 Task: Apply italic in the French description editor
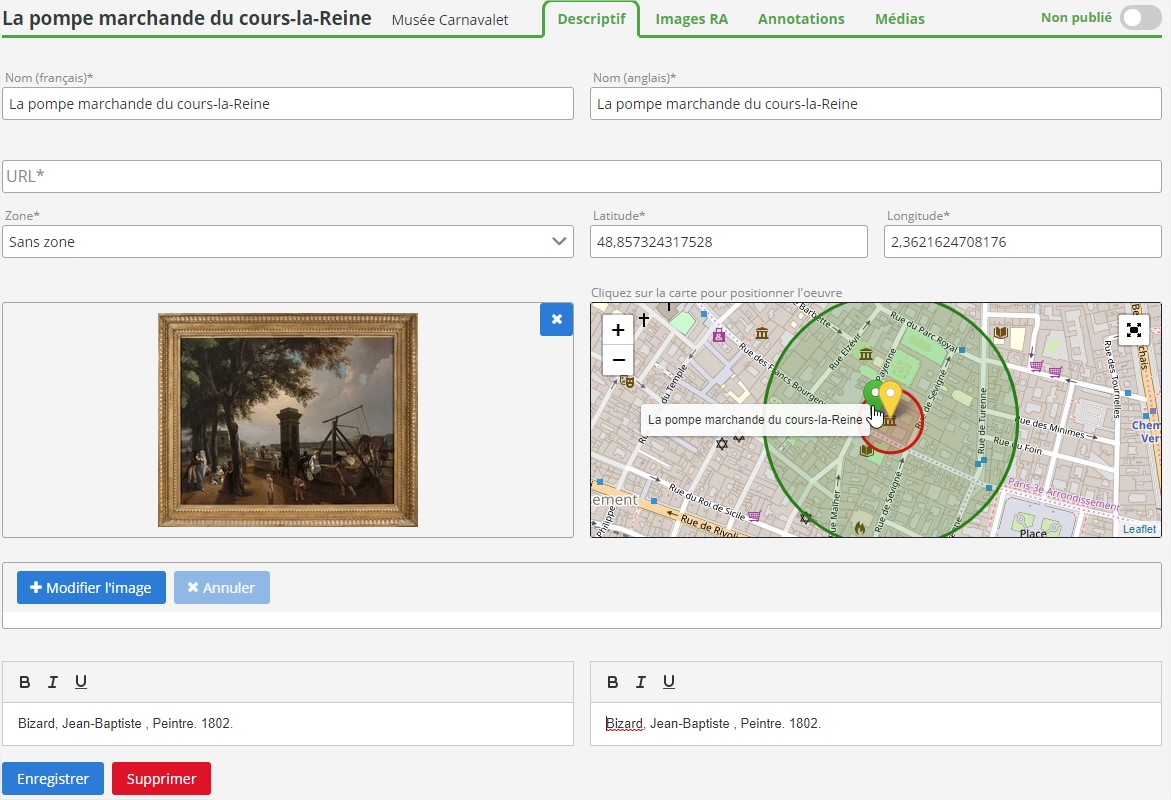pos(52,682)
